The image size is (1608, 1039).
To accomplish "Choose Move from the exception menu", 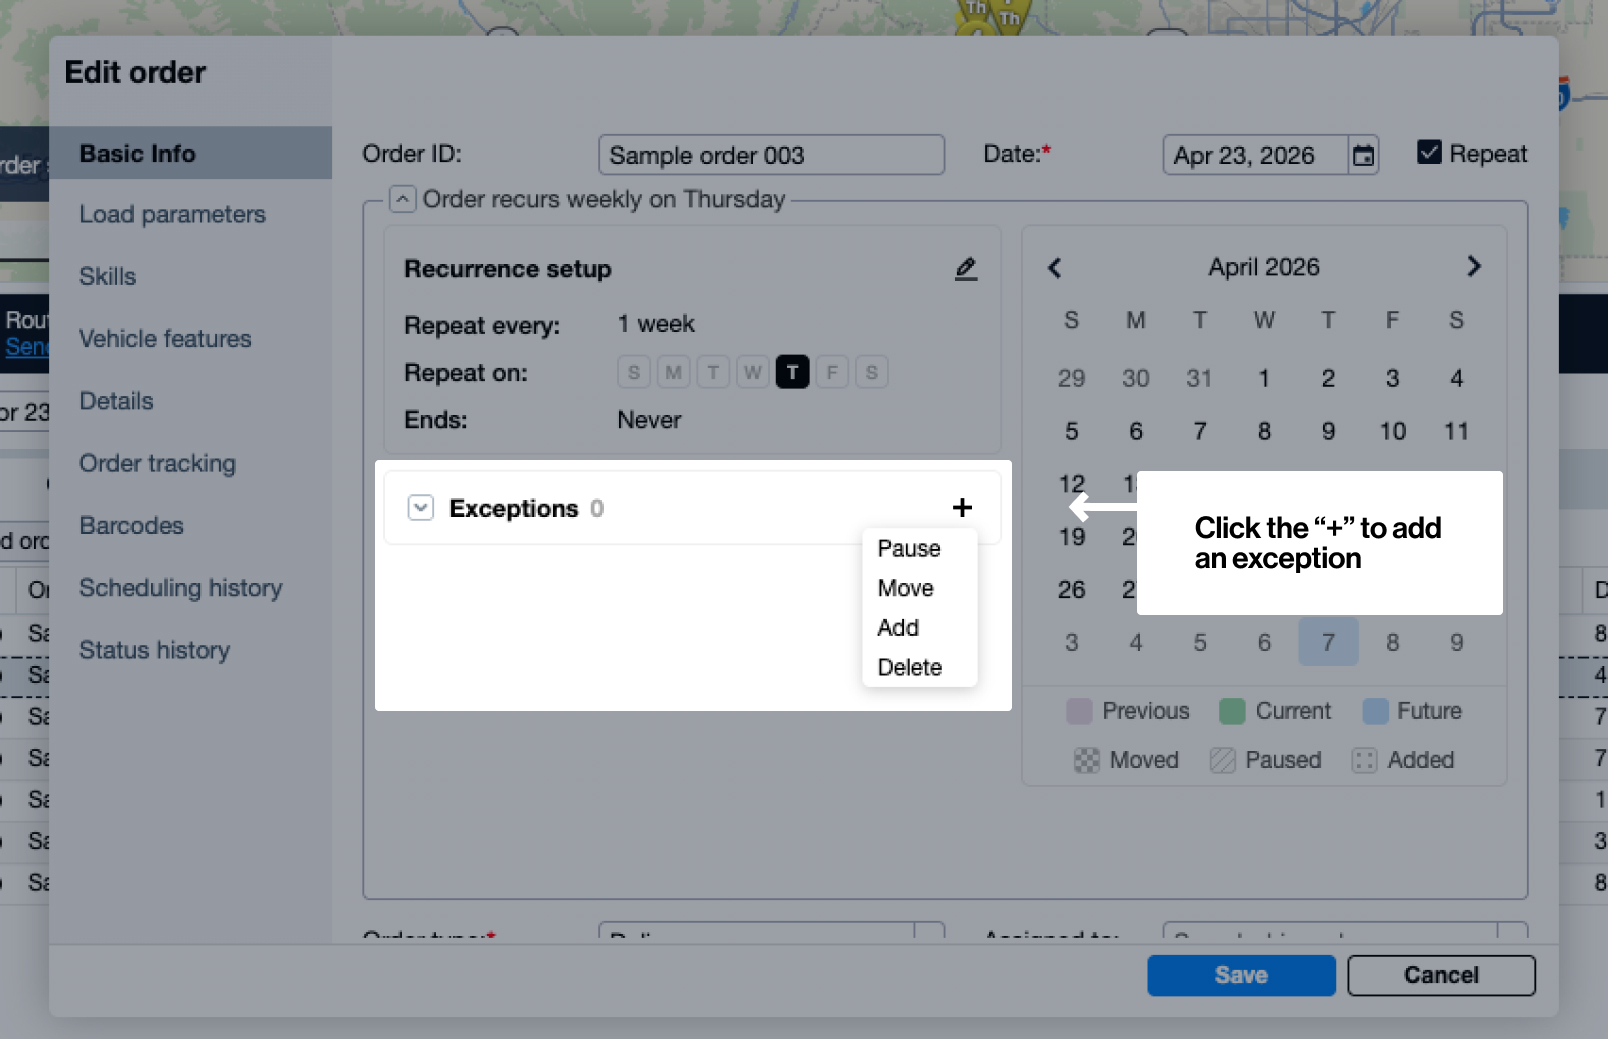I will point(906,588).
